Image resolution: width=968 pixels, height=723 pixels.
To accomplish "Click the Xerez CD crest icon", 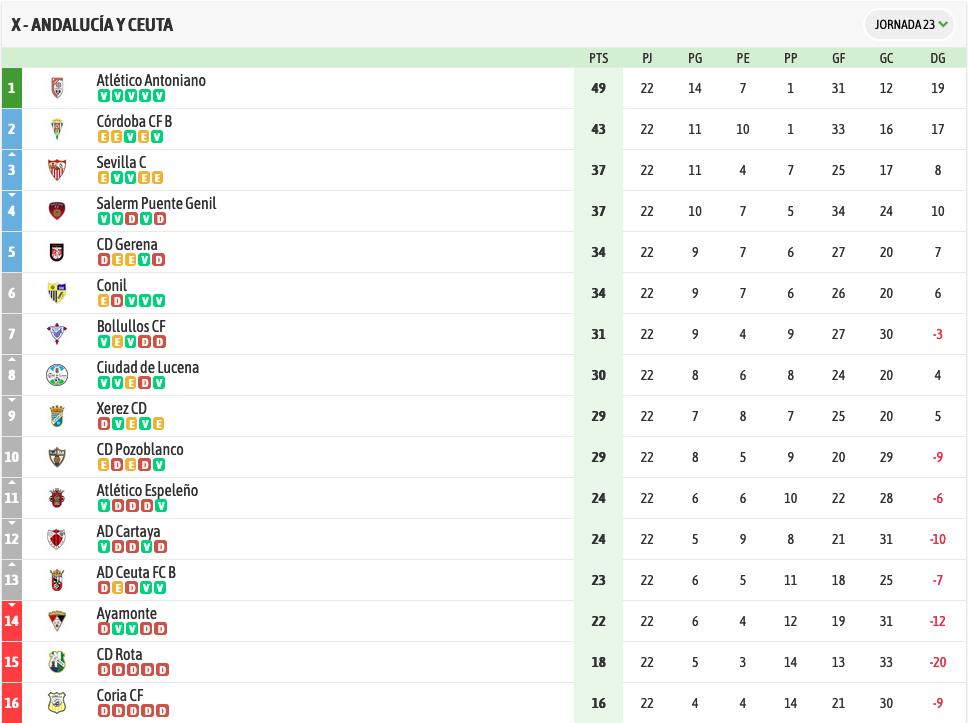I will coord(57,416).
